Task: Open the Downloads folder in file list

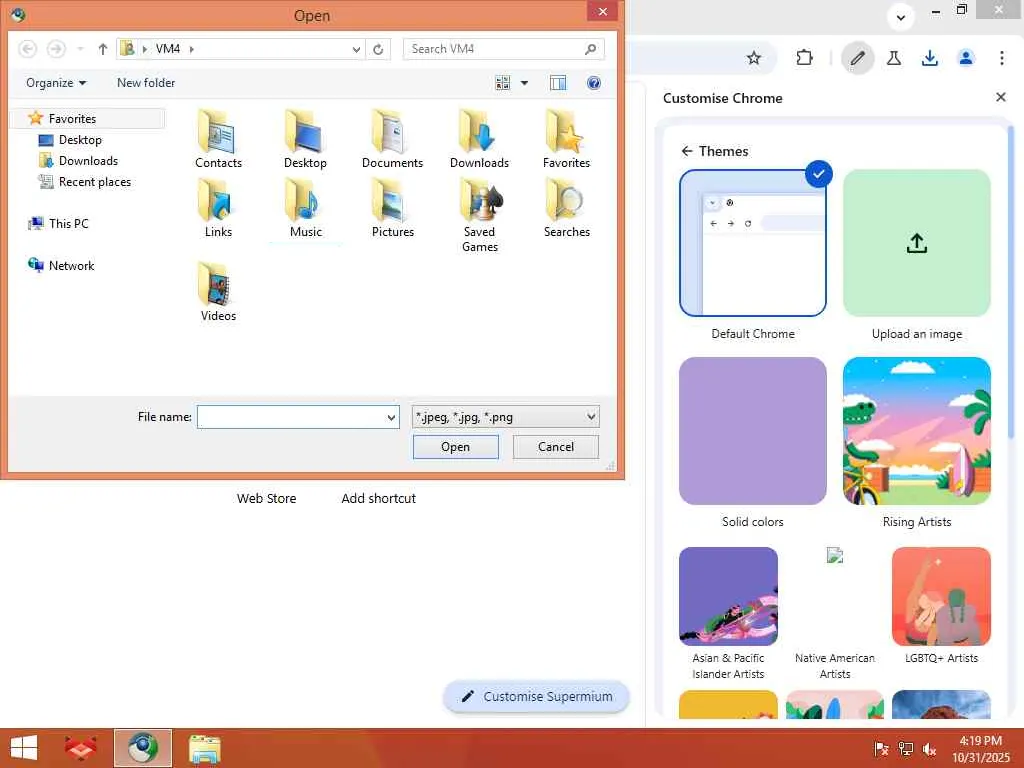Action: [x=479, y=139]
